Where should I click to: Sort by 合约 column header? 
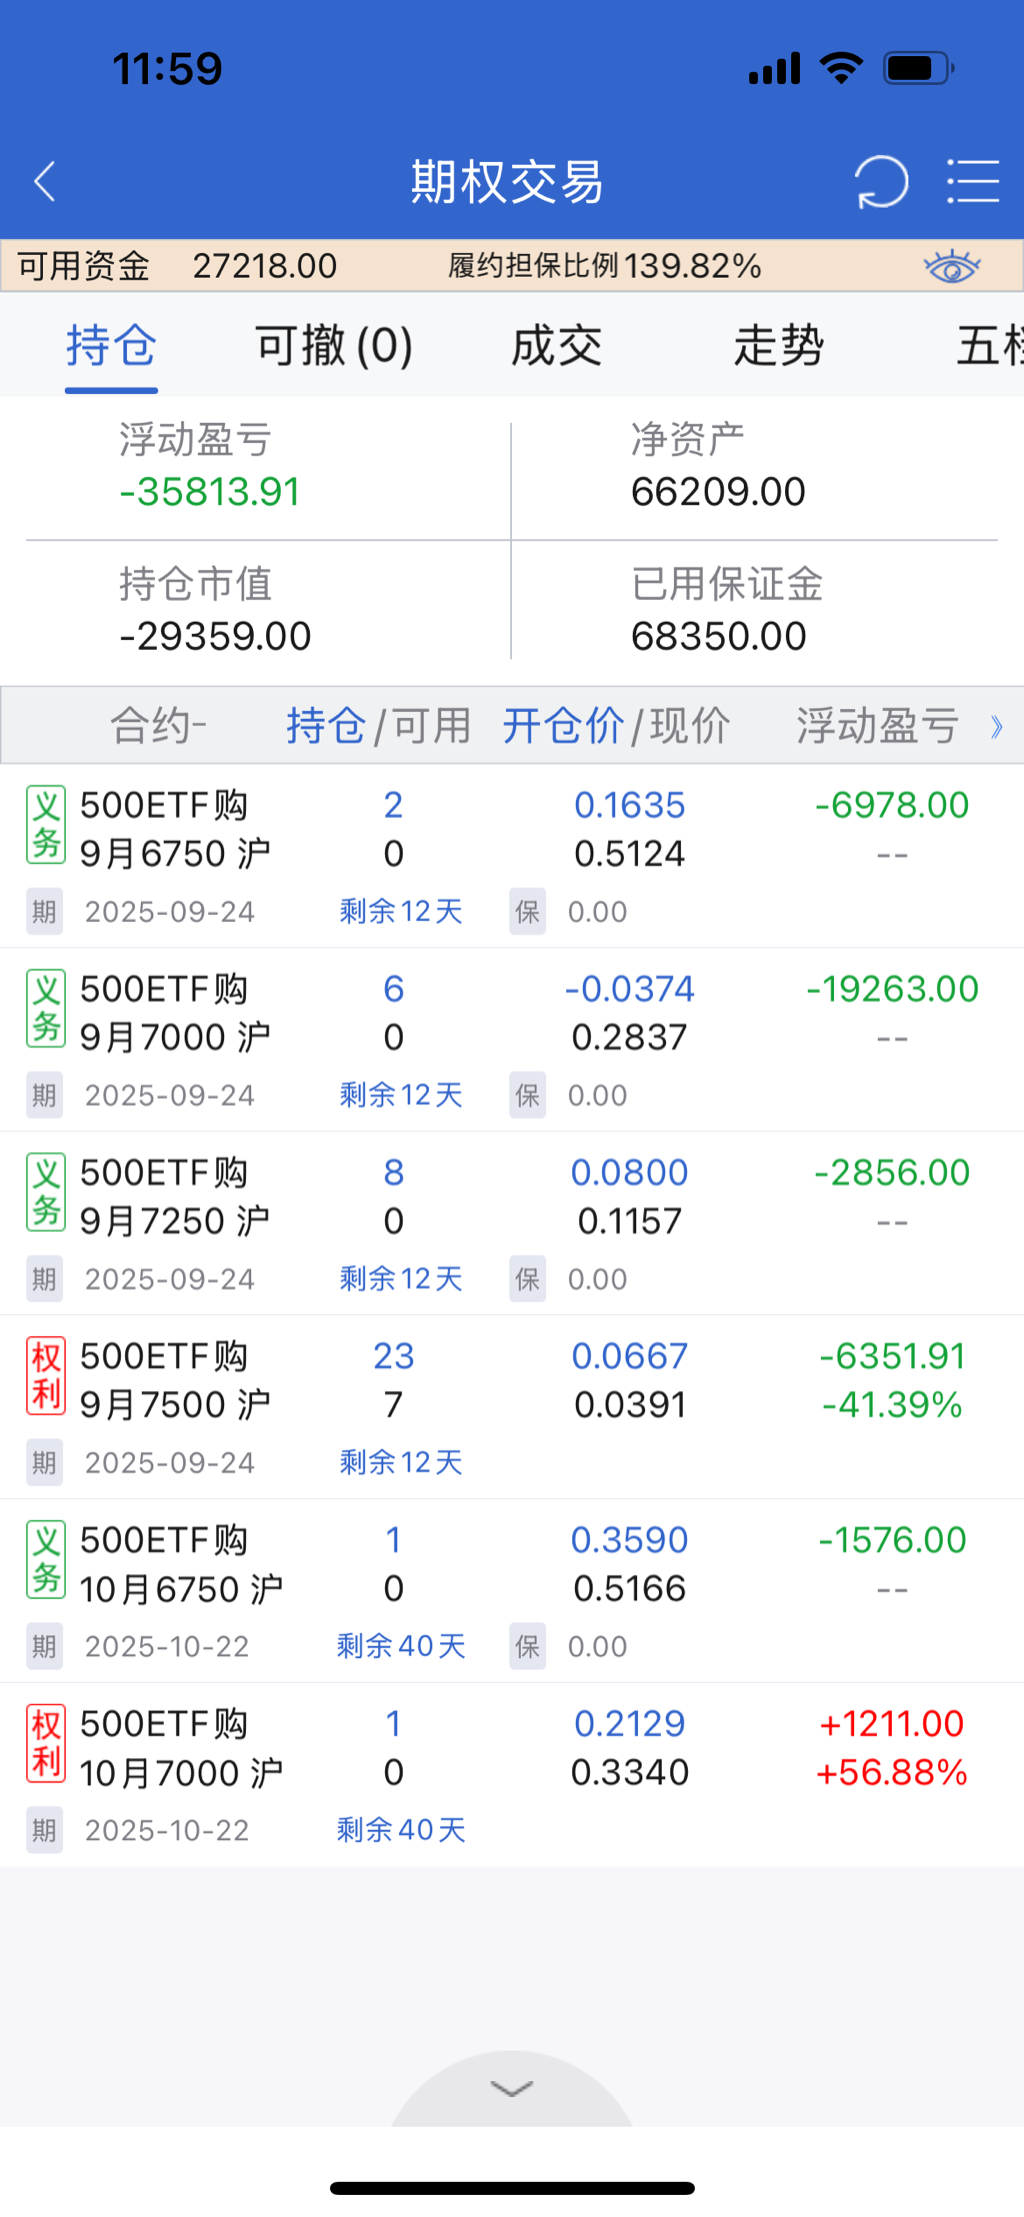(158, 725)
